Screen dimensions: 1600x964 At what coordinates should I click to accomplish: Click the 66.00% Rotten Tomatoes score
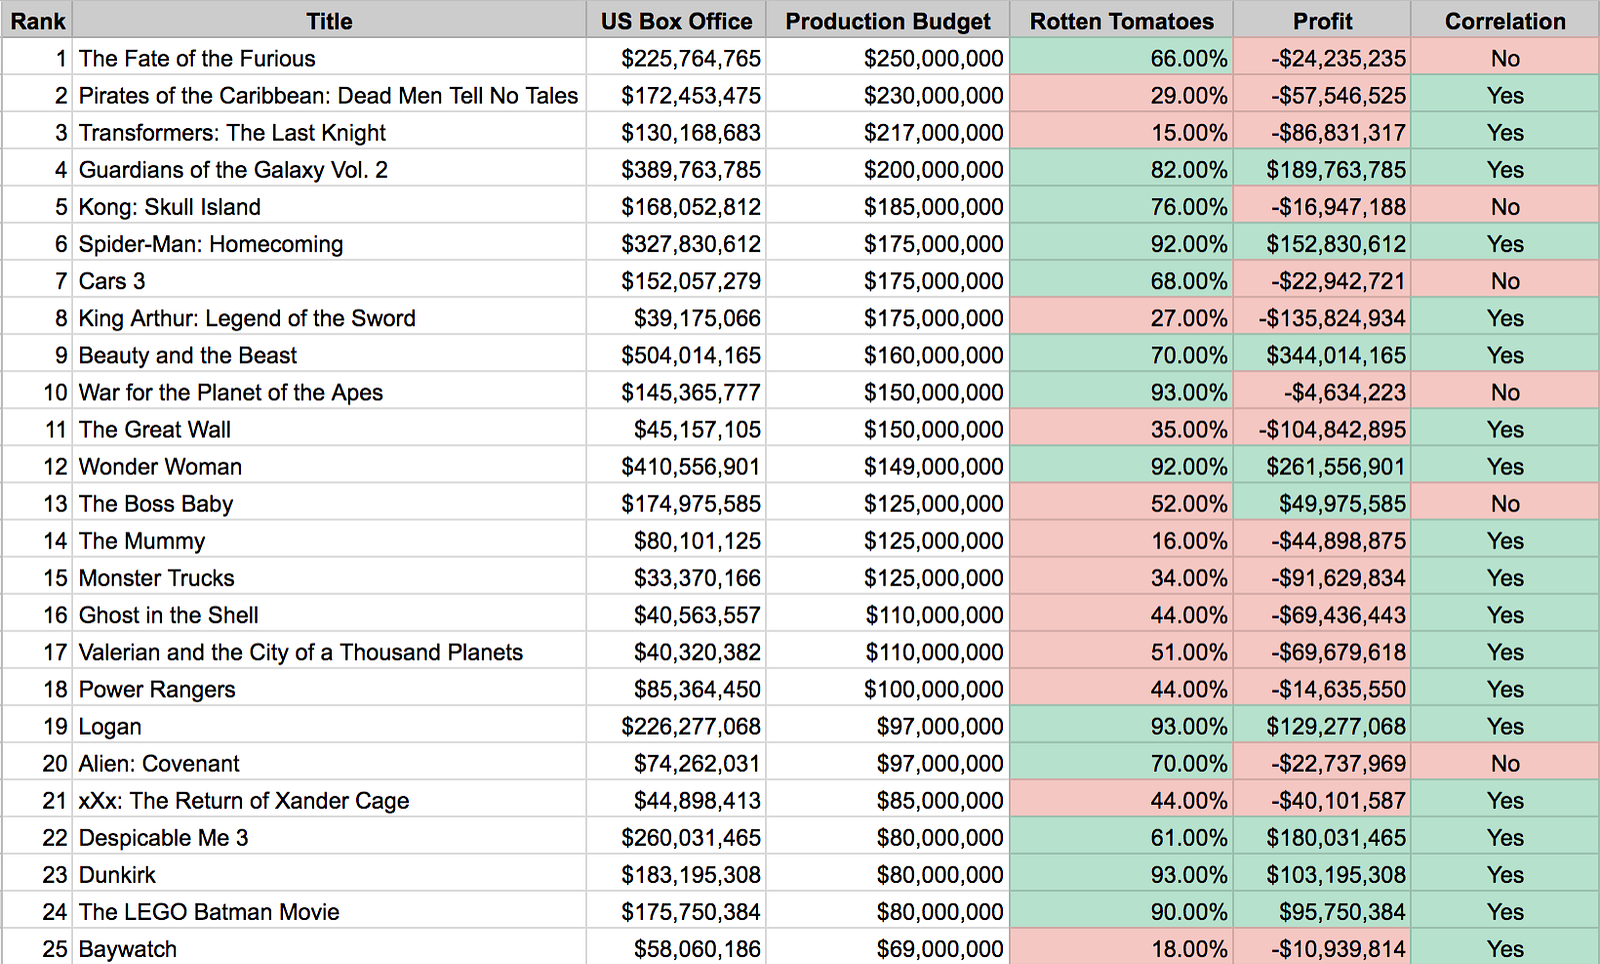point(1121,58)
